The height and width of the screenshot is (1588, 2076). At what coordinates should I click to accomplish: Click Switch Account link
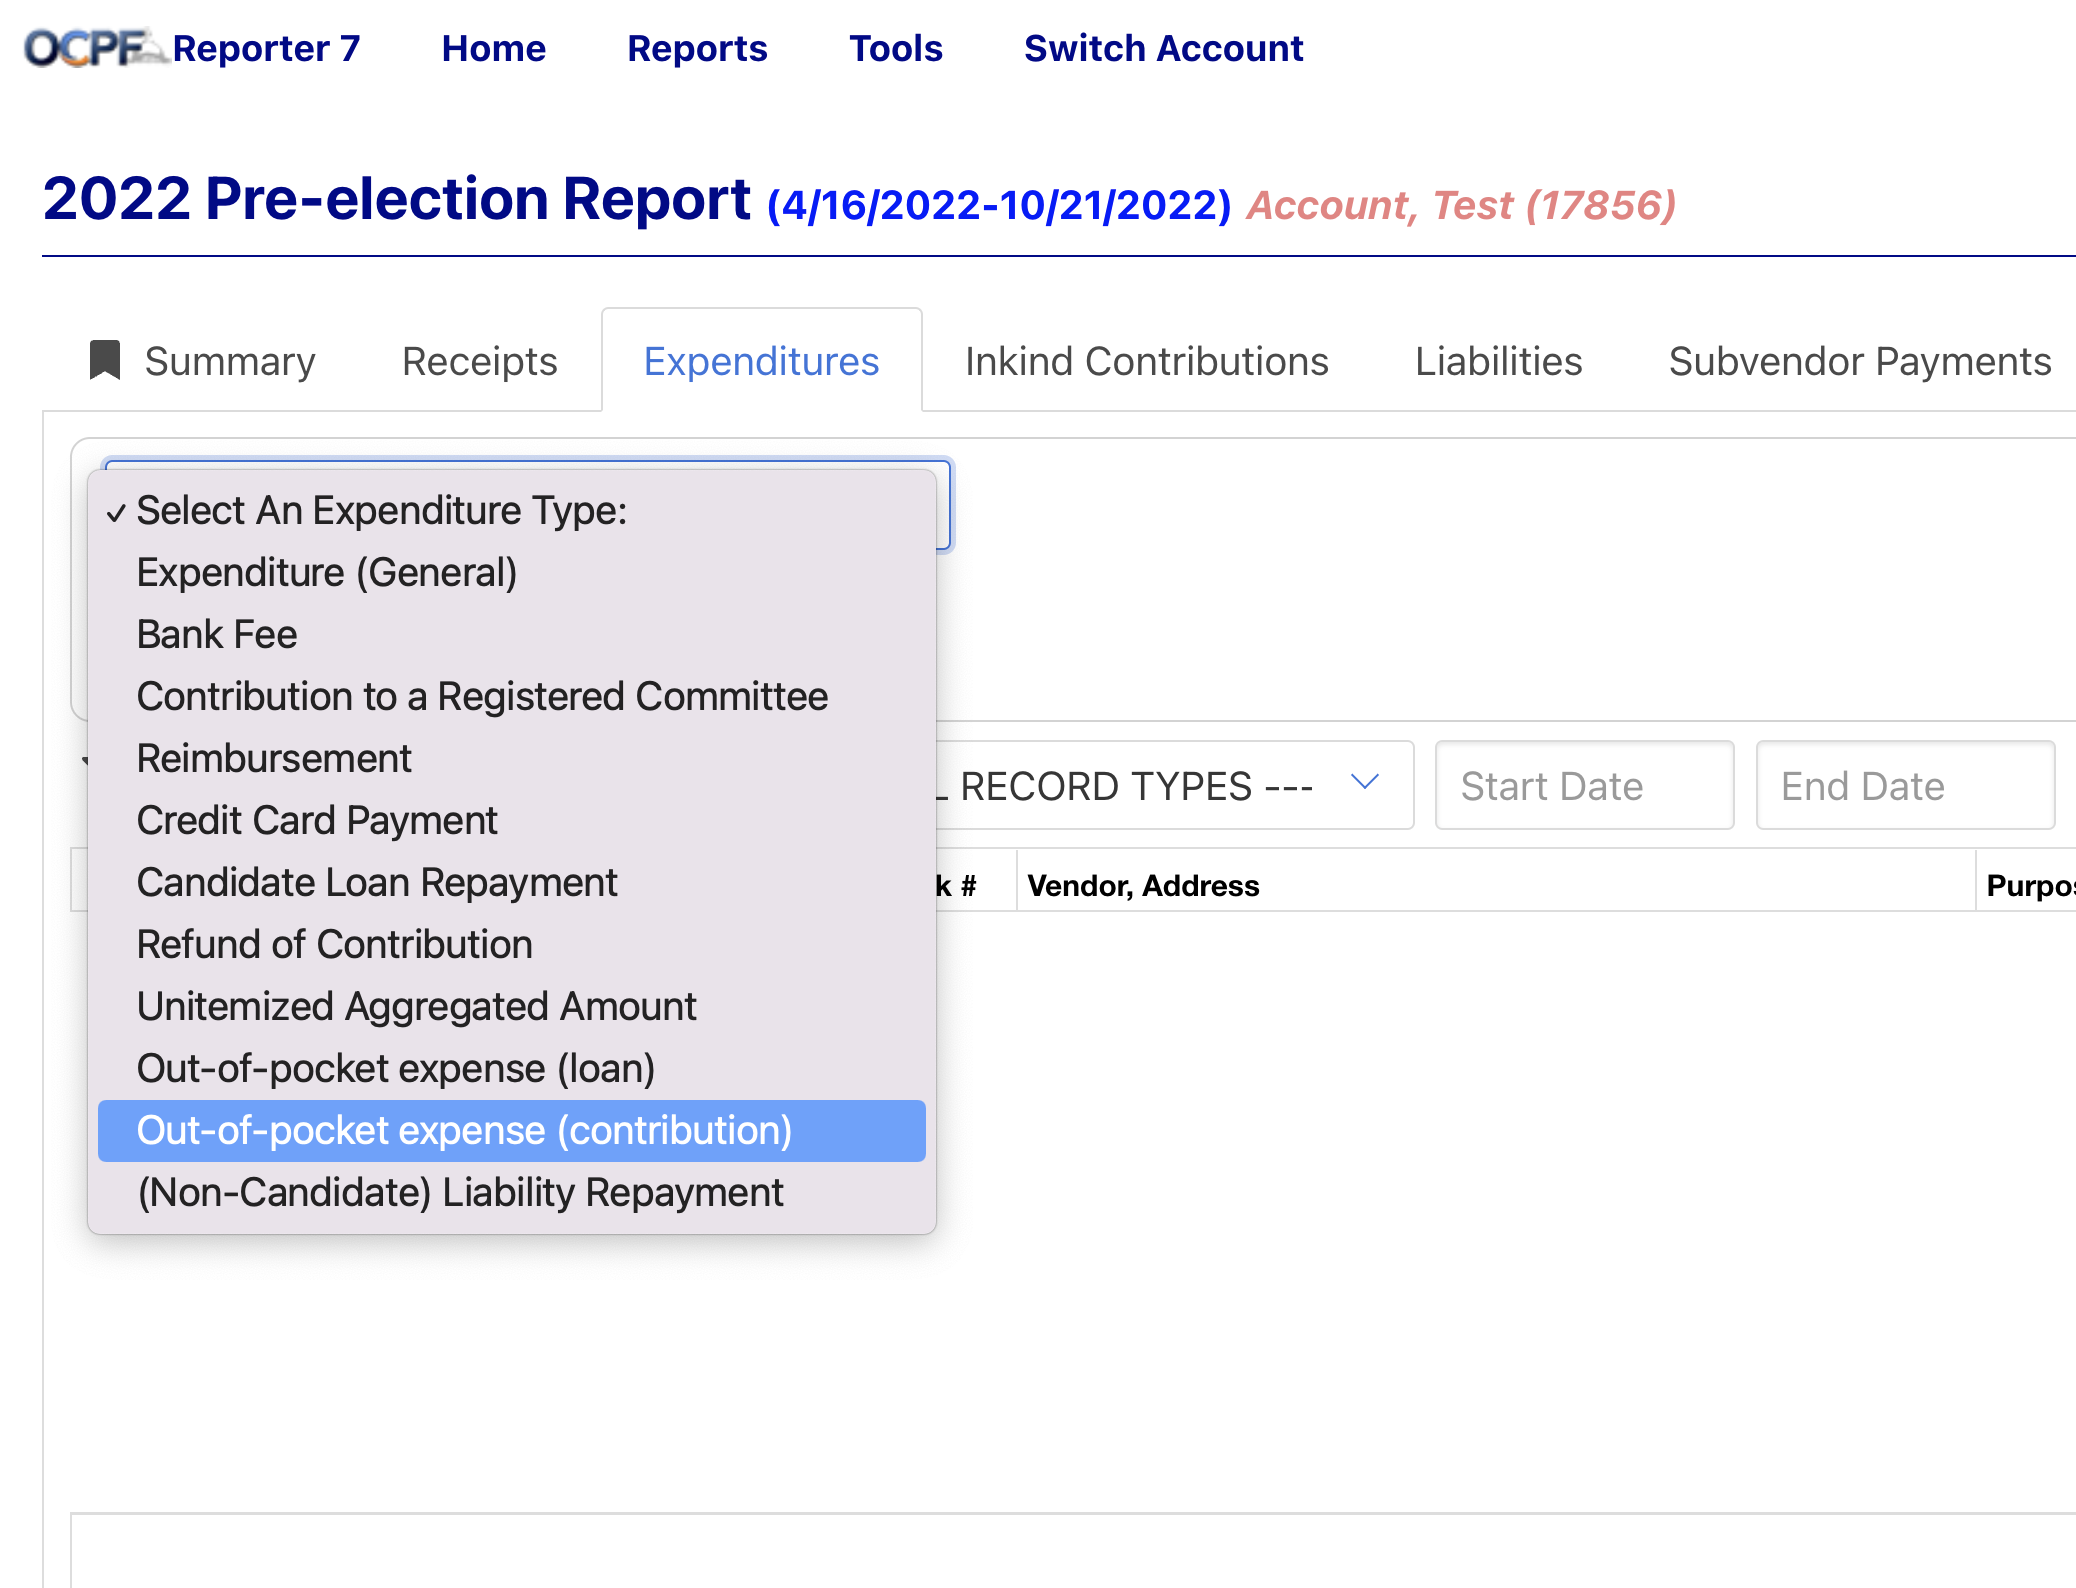1163,48
